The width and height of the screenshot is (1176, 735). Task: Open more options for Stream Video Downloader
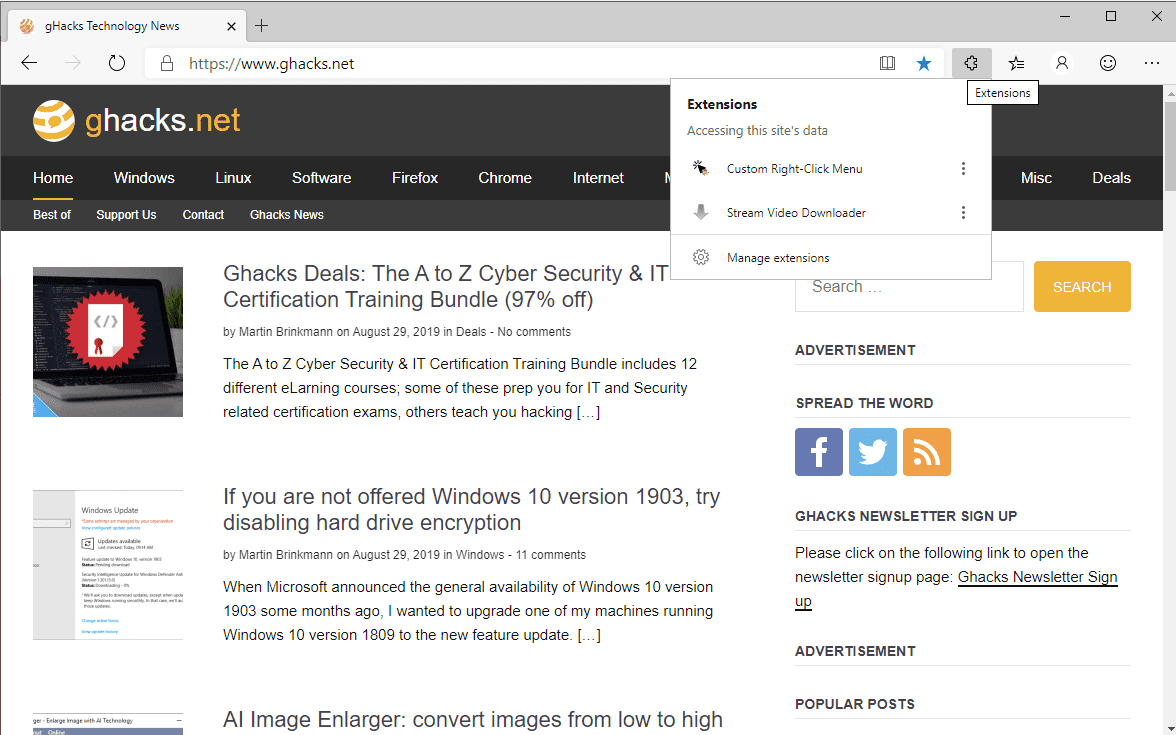[x=963, y=213]
